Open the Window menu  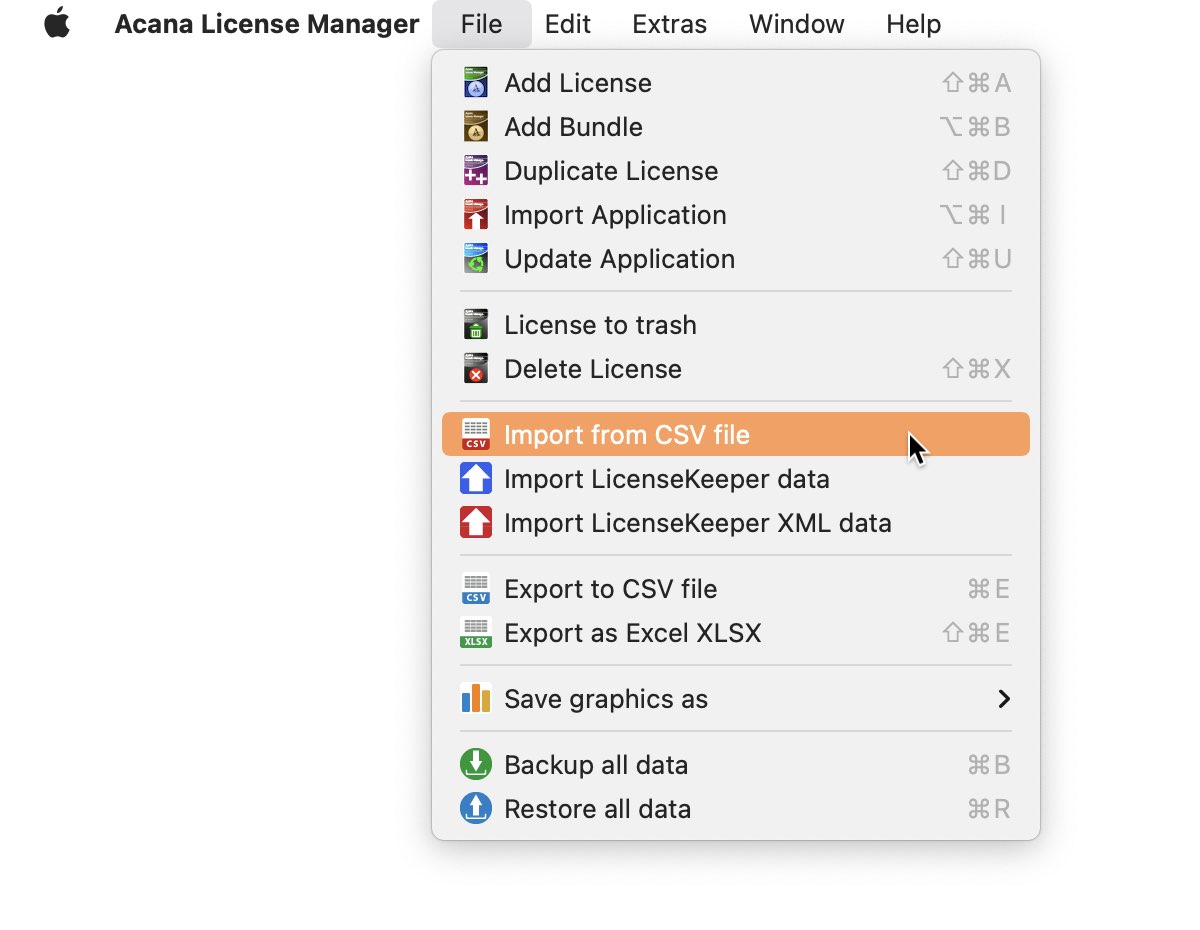797,24
